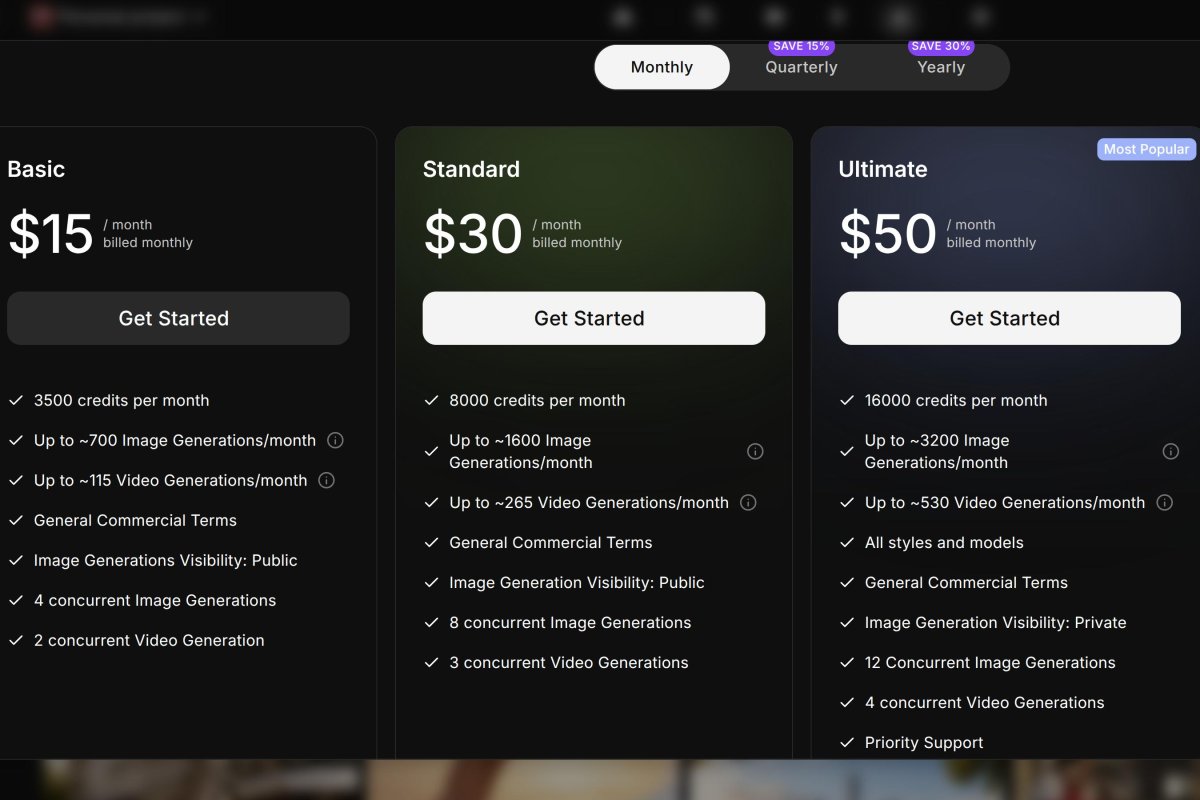Click the checkmark beside Priority Support

coord(847,742)
